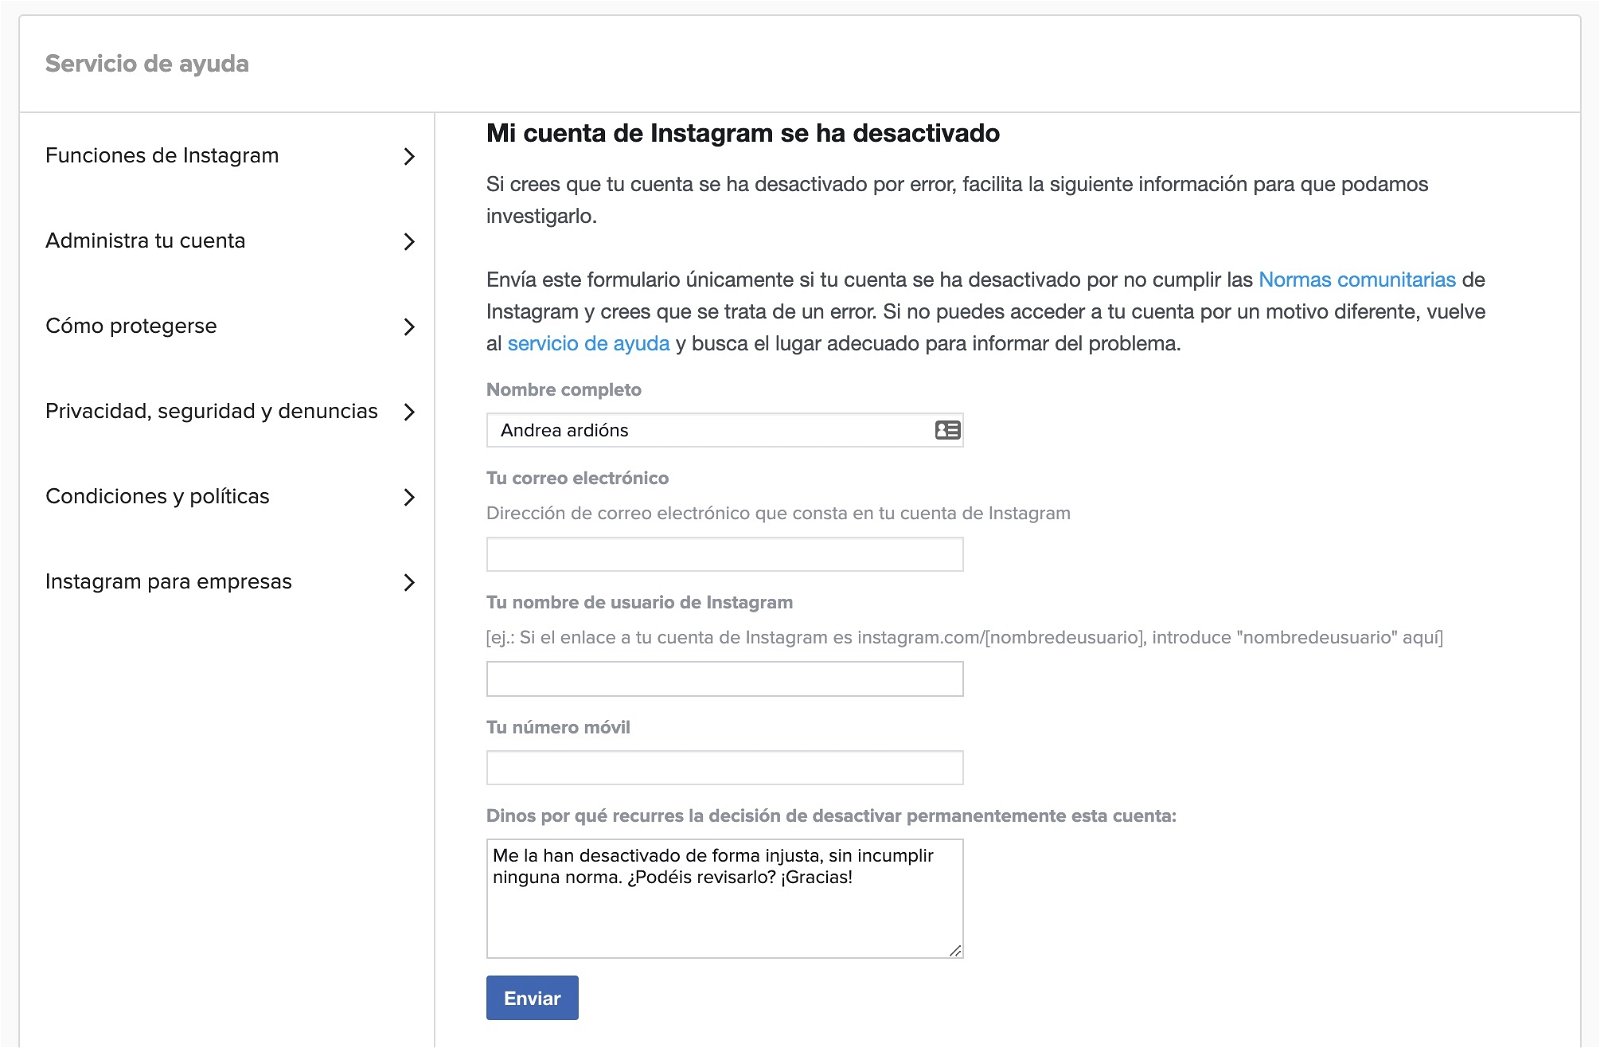1600x1048 pixels.
Task: Focus the Instagram username input field
Action: pyautogui.click(x=724, y=679)
